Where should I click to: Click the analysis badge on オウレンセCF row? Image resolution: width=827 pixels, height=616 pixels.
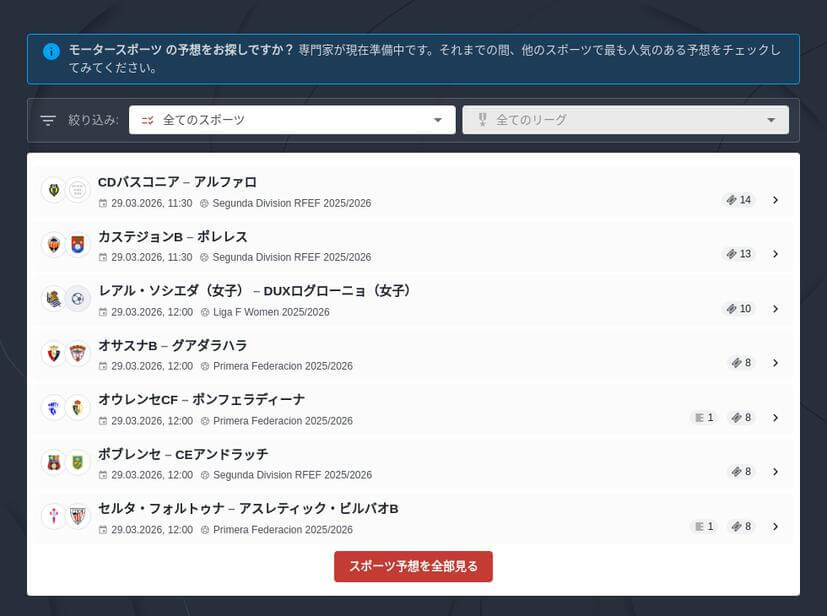[x=704, y=417]
